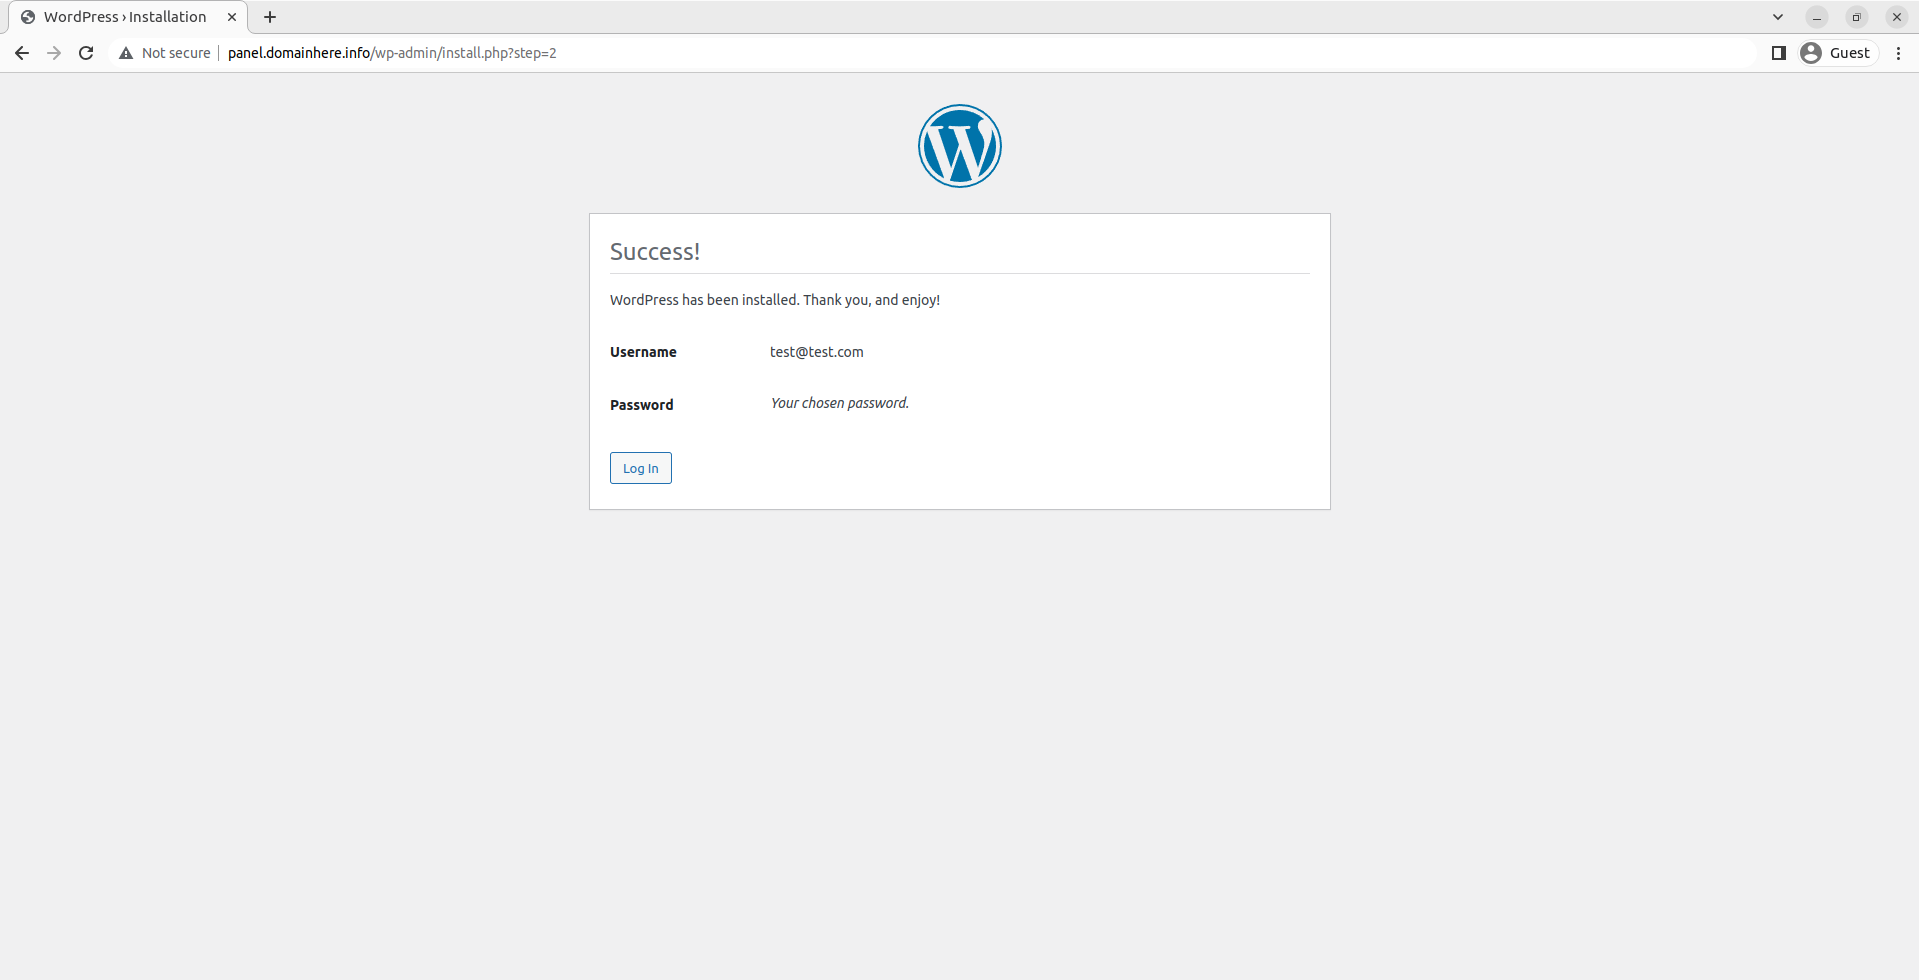Open a new tab

pyautogui.click(x=270, y=17)
